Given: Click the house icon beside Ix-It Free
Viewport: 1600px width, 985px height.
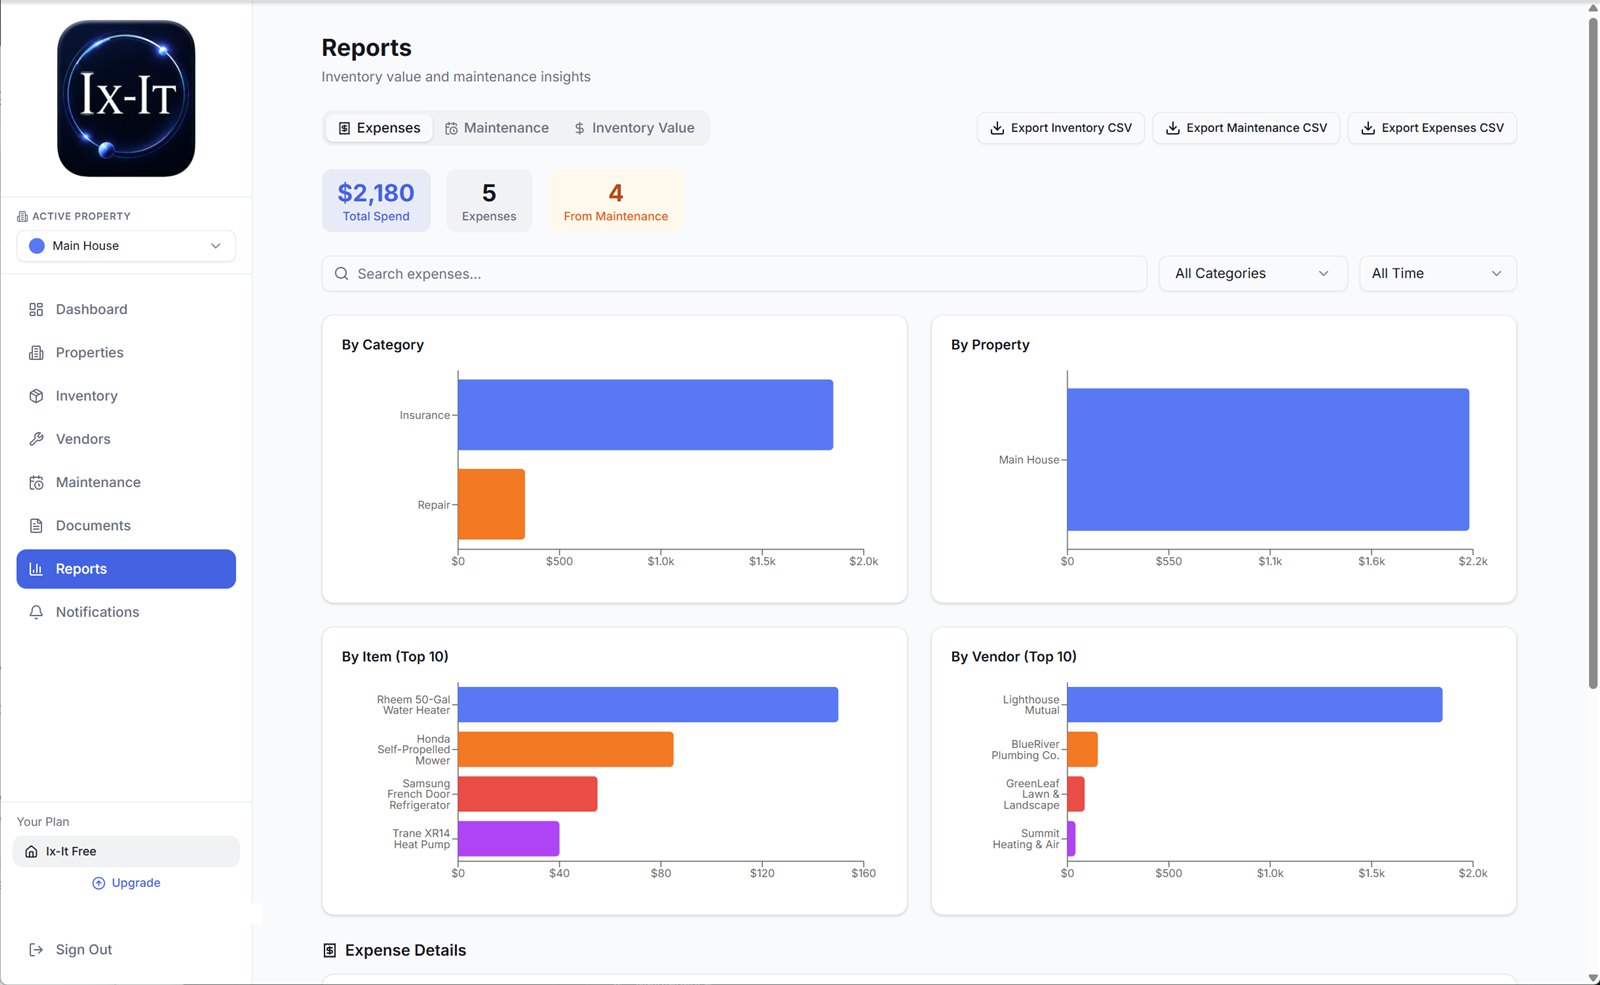Looking at the screenshot, I should coord(31,852).
